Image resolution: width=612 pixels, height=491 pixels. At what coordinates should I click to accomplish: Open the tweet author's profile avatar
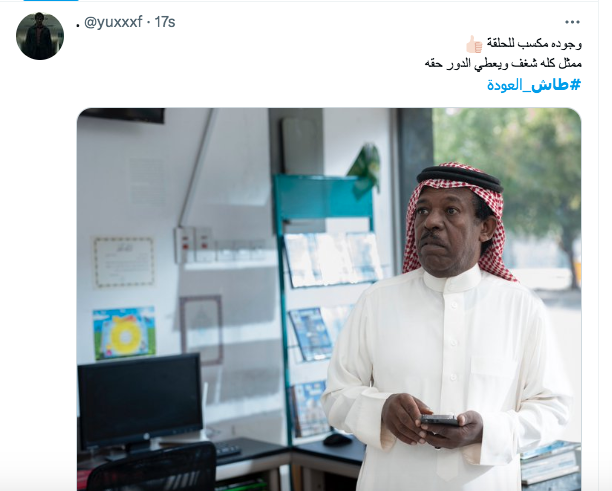(x=40, y=36)
